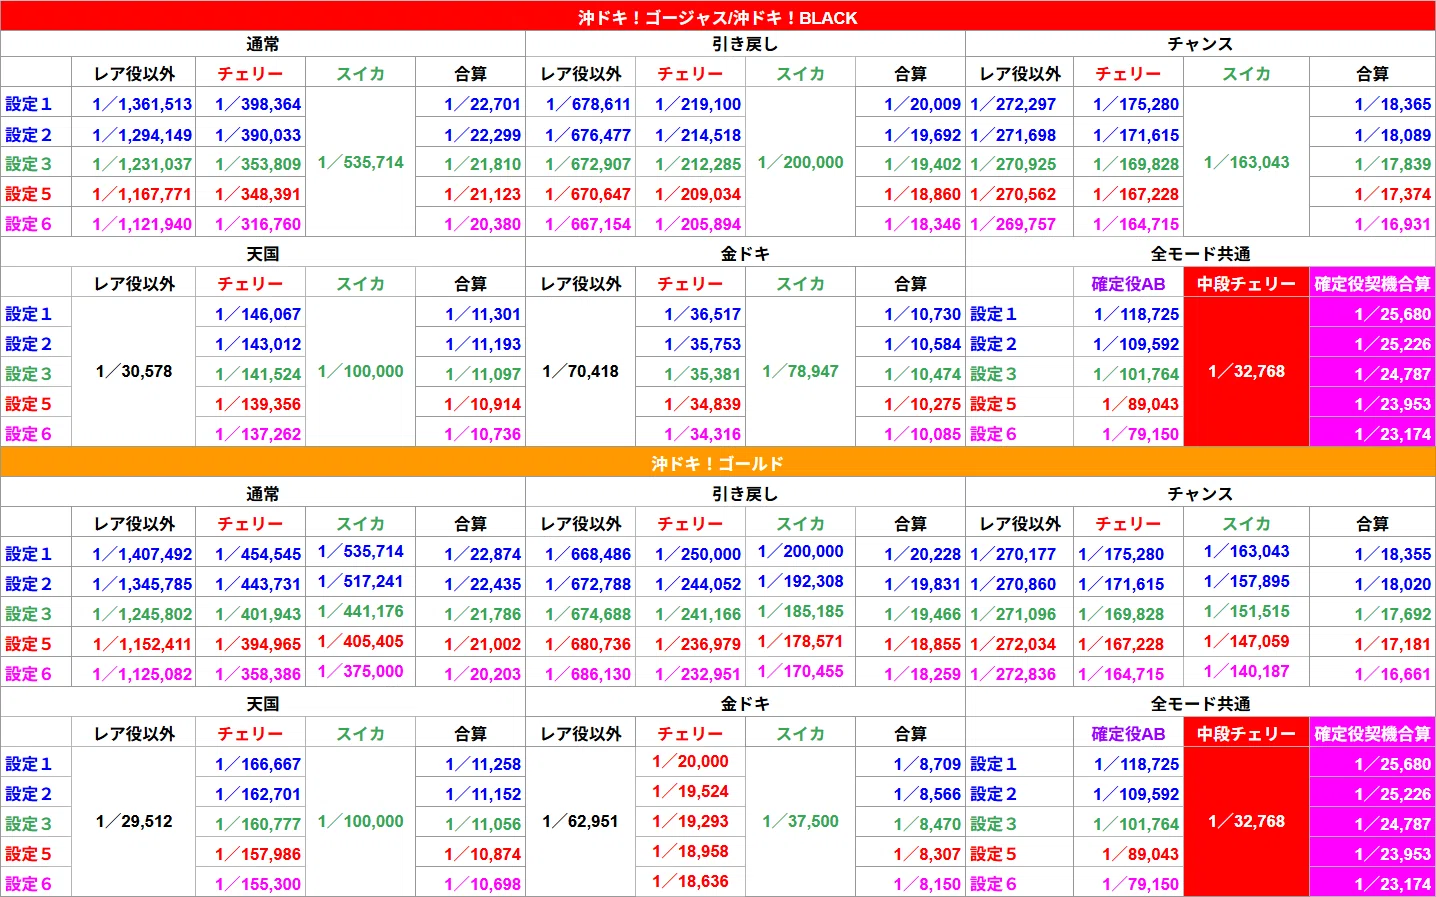Select the cell "1／1,294,149"
This screenshot has width=1436, height=897.
[134, 134]
